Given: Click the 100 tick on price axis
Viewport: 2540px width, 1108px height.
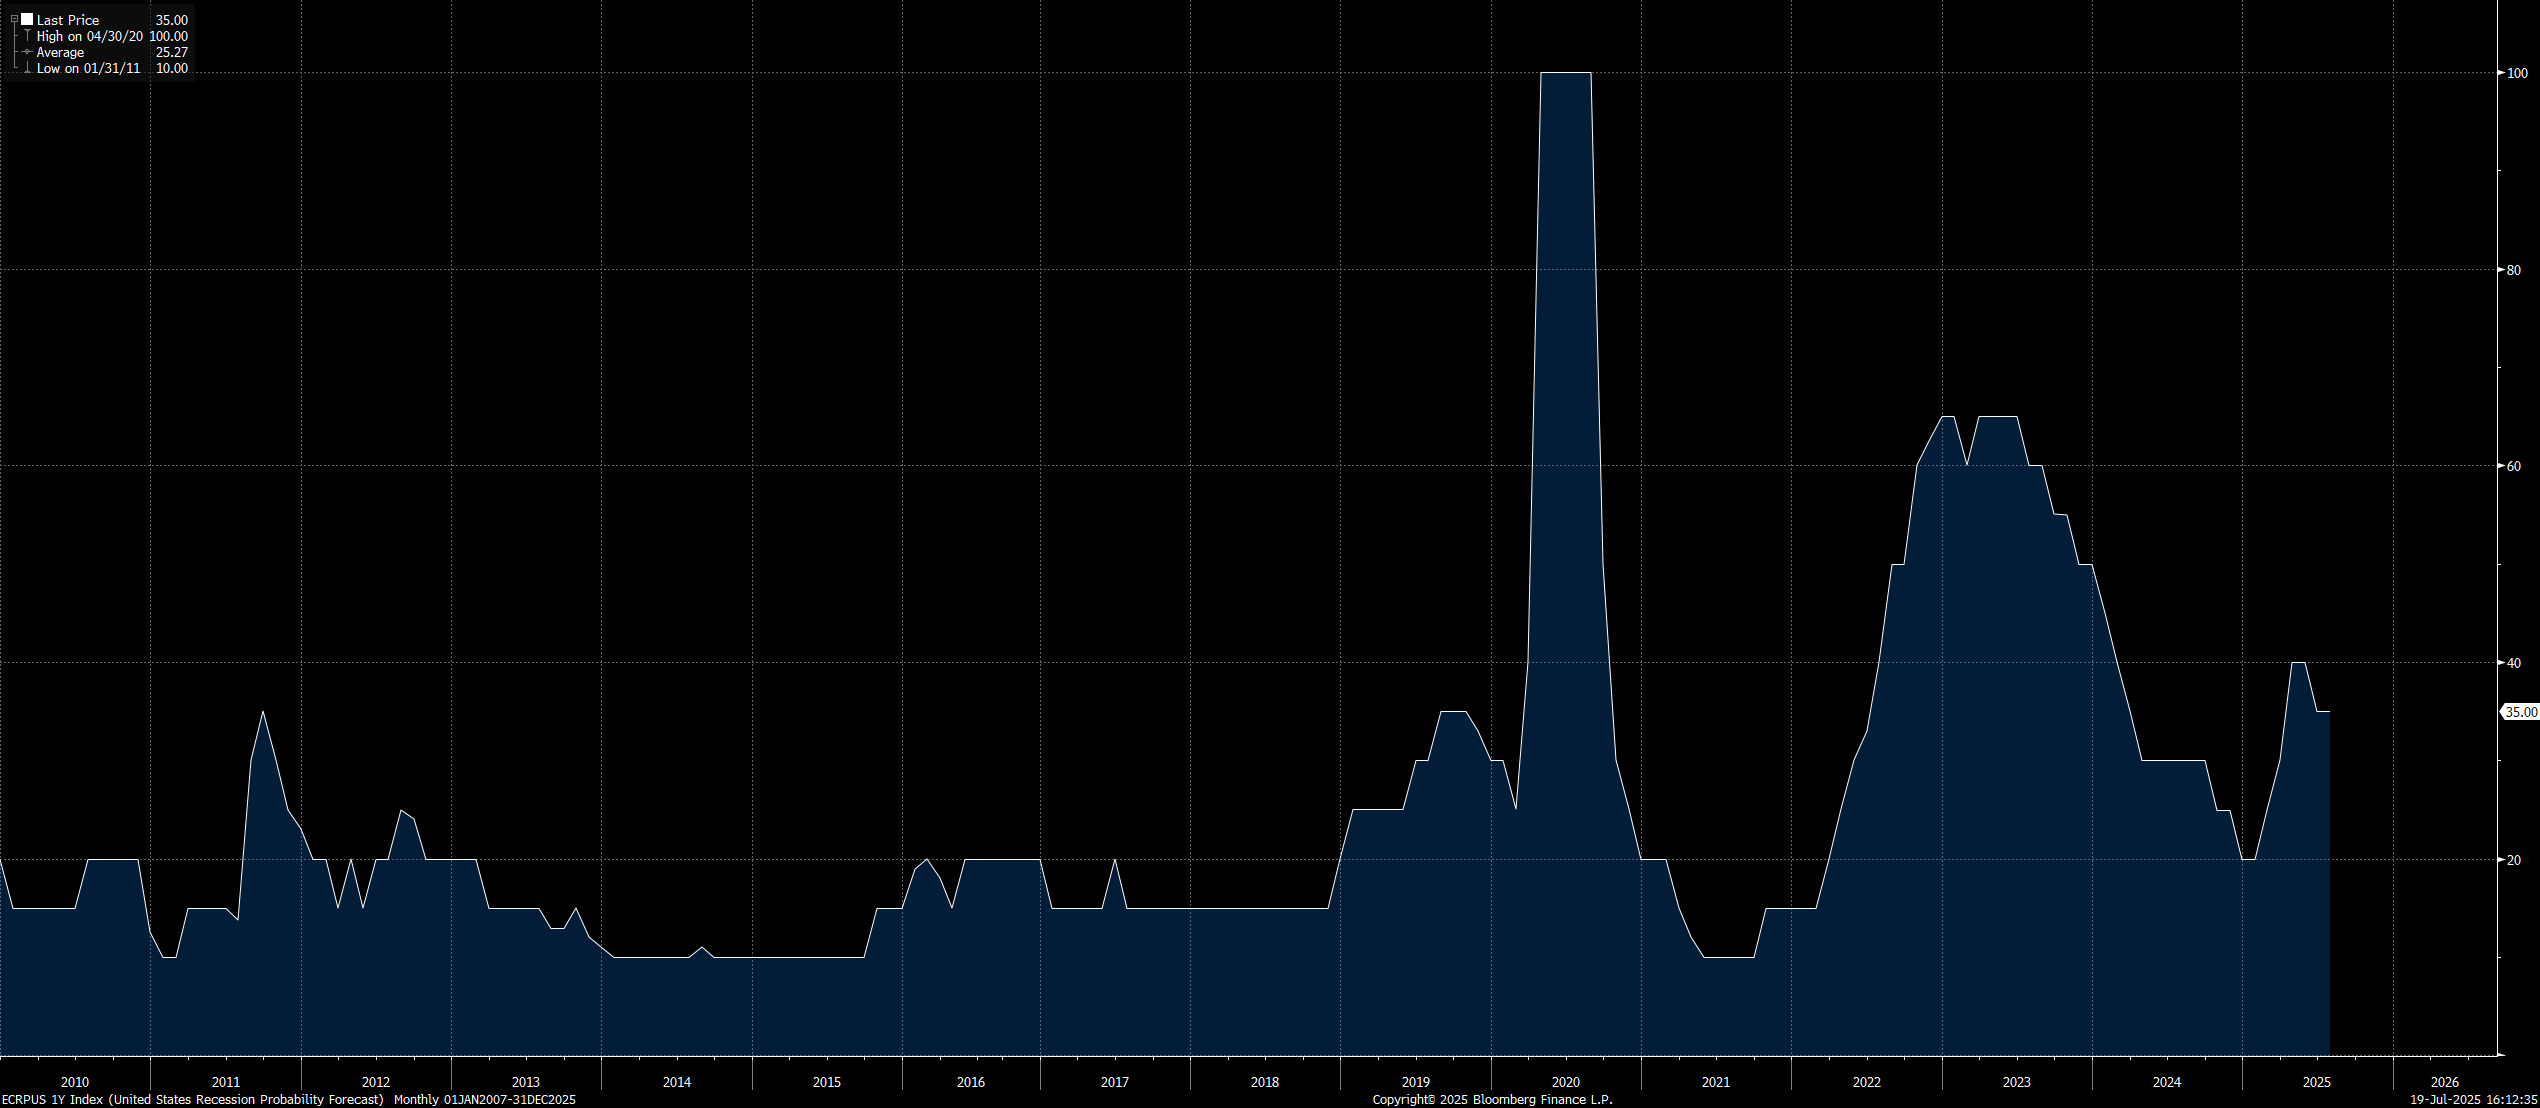Looking at the screenshot, I should (x=2516, y=73).
